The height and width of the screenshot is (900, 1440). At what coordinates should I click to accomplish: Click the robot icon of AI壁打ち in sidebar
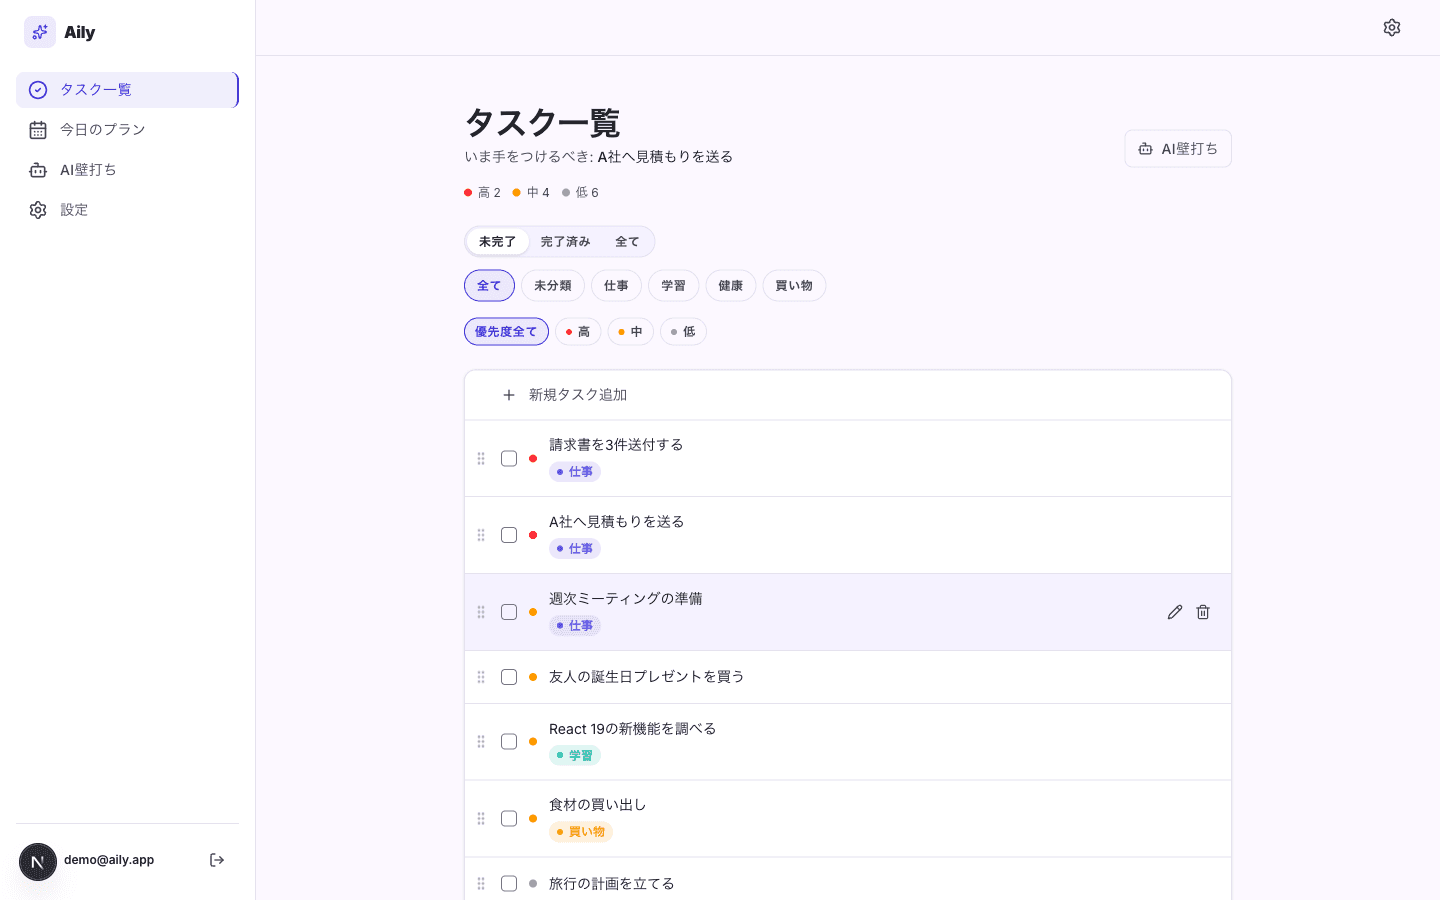[x=38, y=170]
